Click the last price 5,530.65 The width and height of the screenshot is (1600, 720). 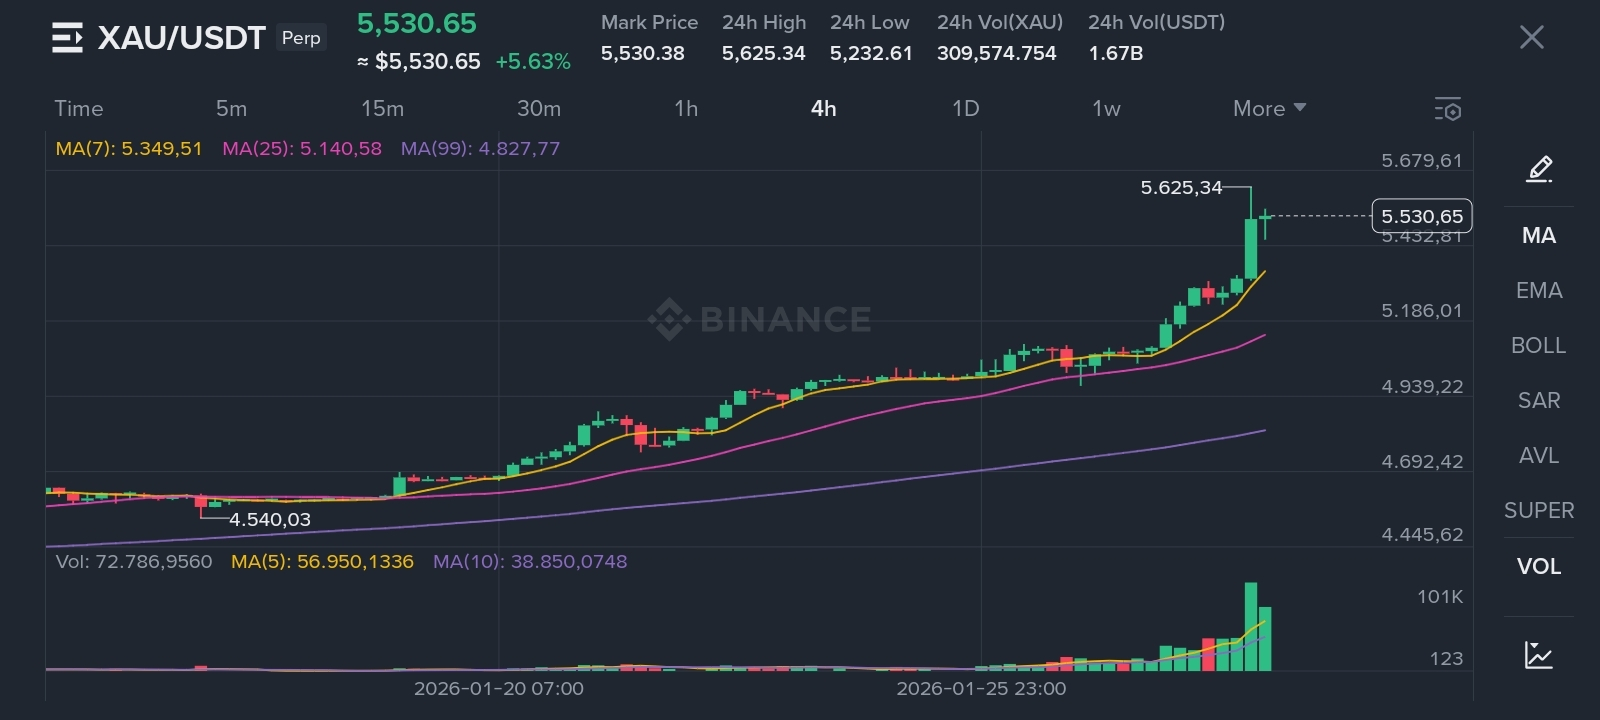[x=417, y=23]
